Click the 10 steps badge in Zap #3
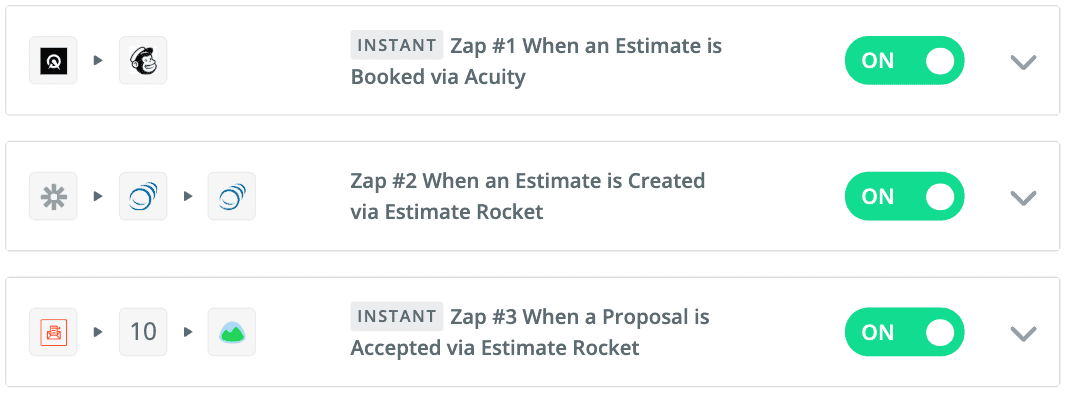This screenshot has height=393, width=1067. (x=143, y=332)
